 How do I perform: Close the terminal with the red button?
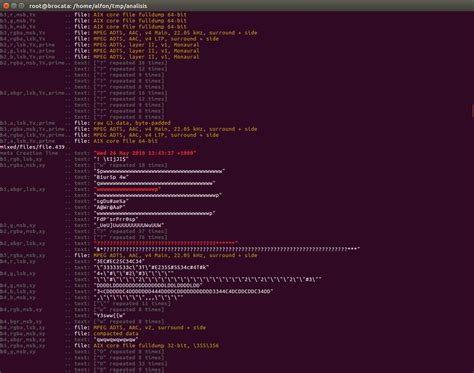click(6, 6)
